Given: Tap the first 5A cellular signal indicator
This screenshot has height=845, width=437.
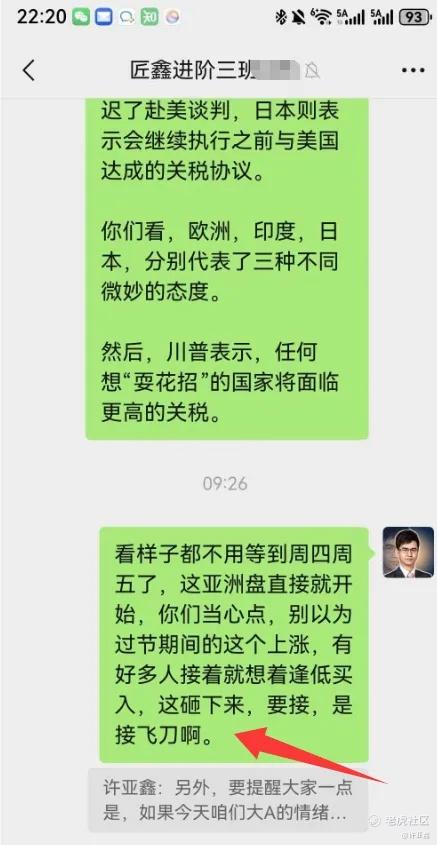Looking at the screenshot, I should [350, 17].
